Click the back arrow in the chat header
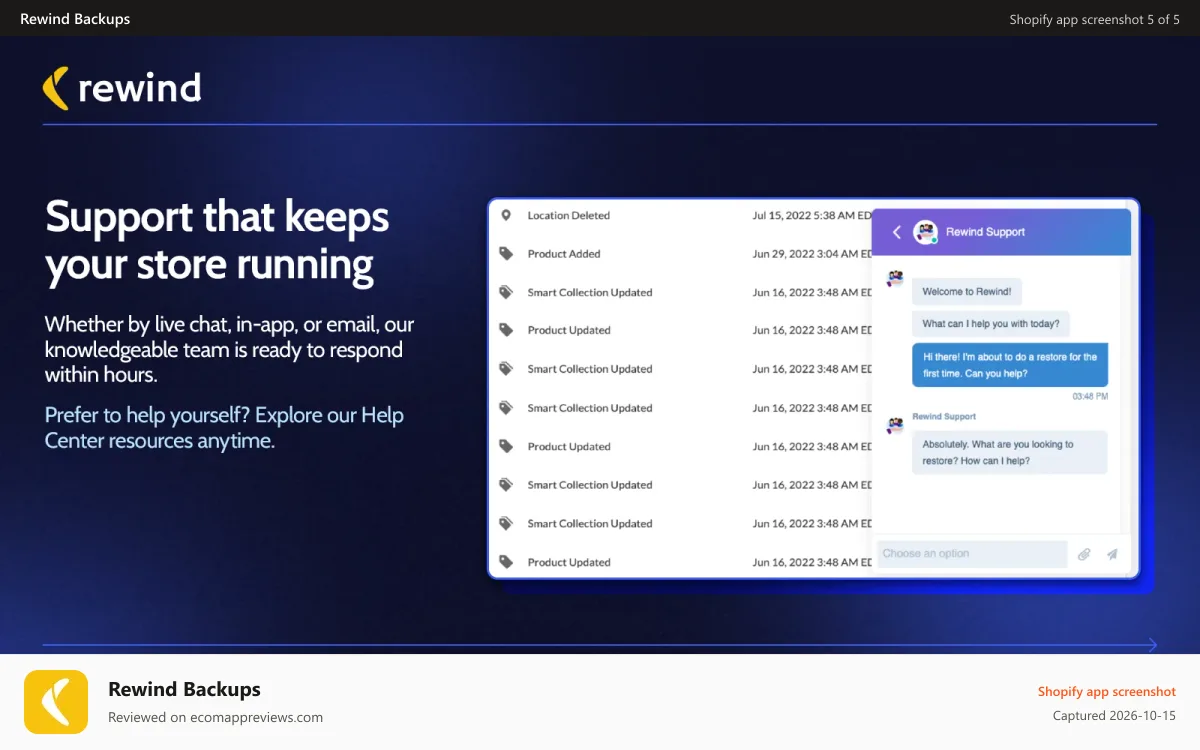Screen dimensions: 1200x750 tap(897, 232)
